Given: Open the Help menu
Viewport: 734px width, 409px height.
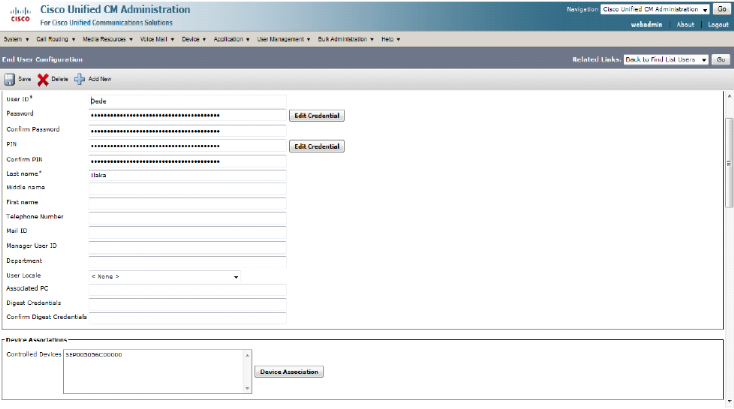Looking at the screenshot, I should click(391, 39).
